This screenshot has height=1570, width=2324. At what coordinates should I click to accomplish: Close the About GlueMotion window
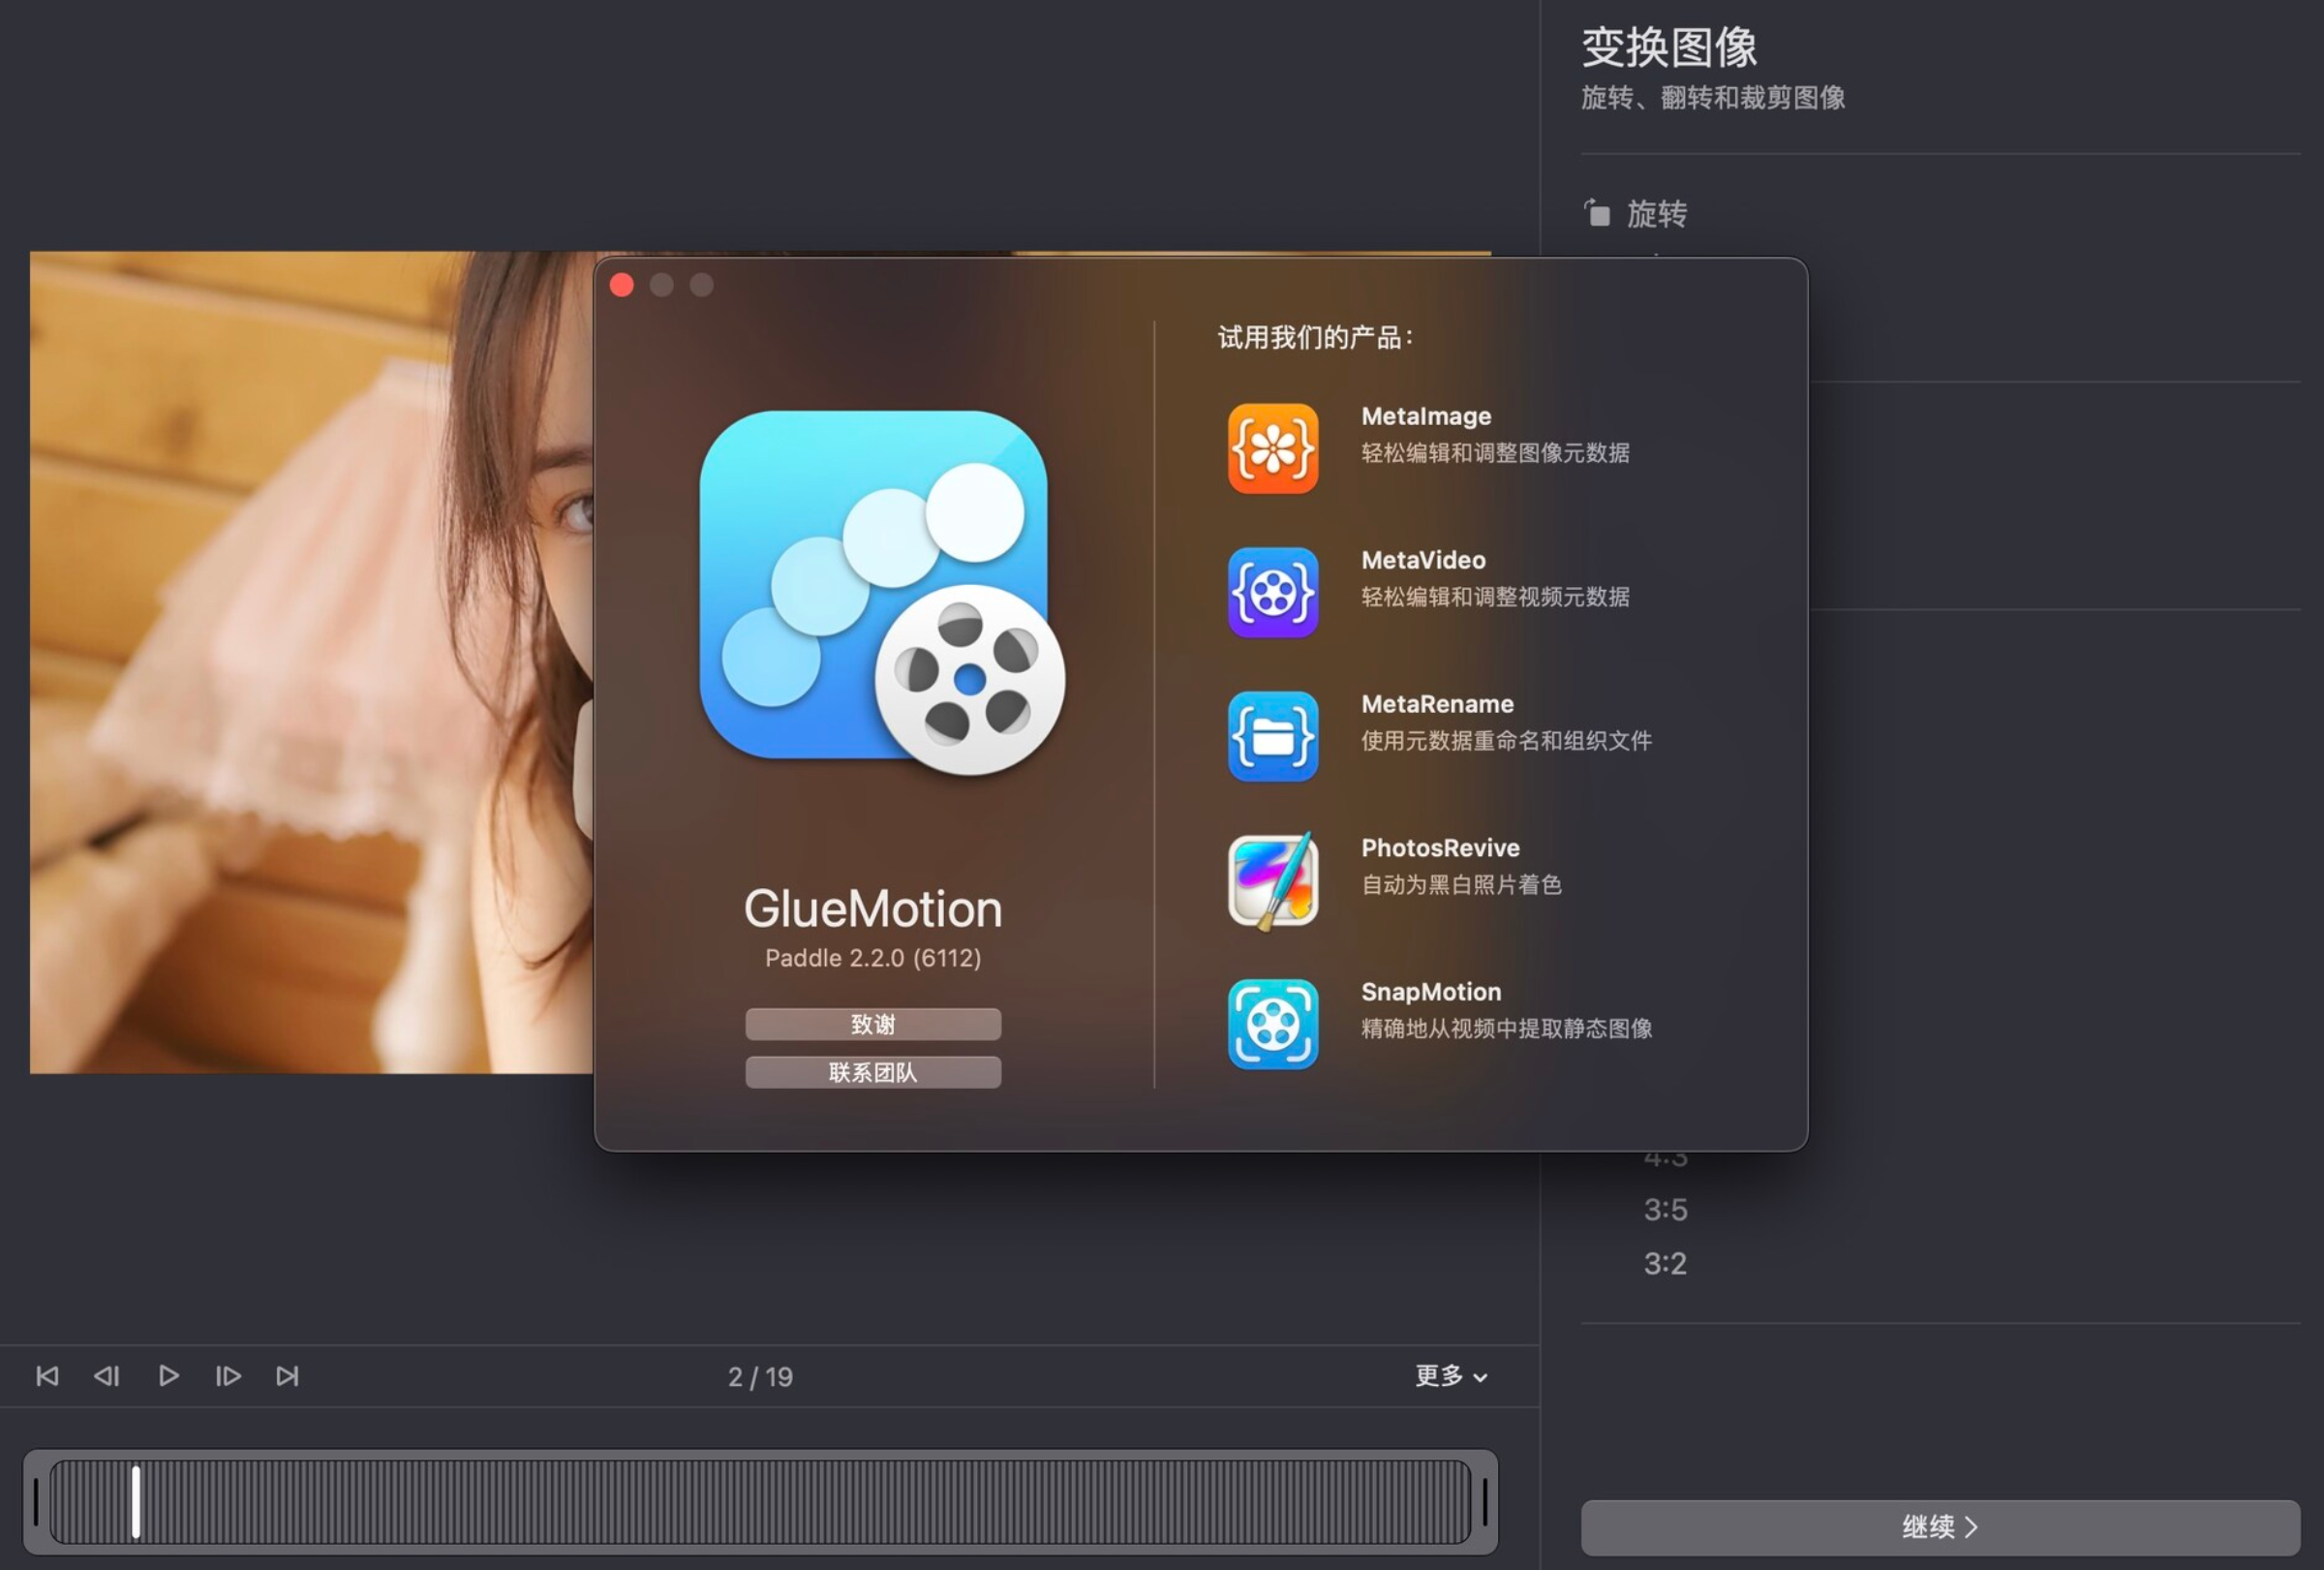[x=622, y=285]
